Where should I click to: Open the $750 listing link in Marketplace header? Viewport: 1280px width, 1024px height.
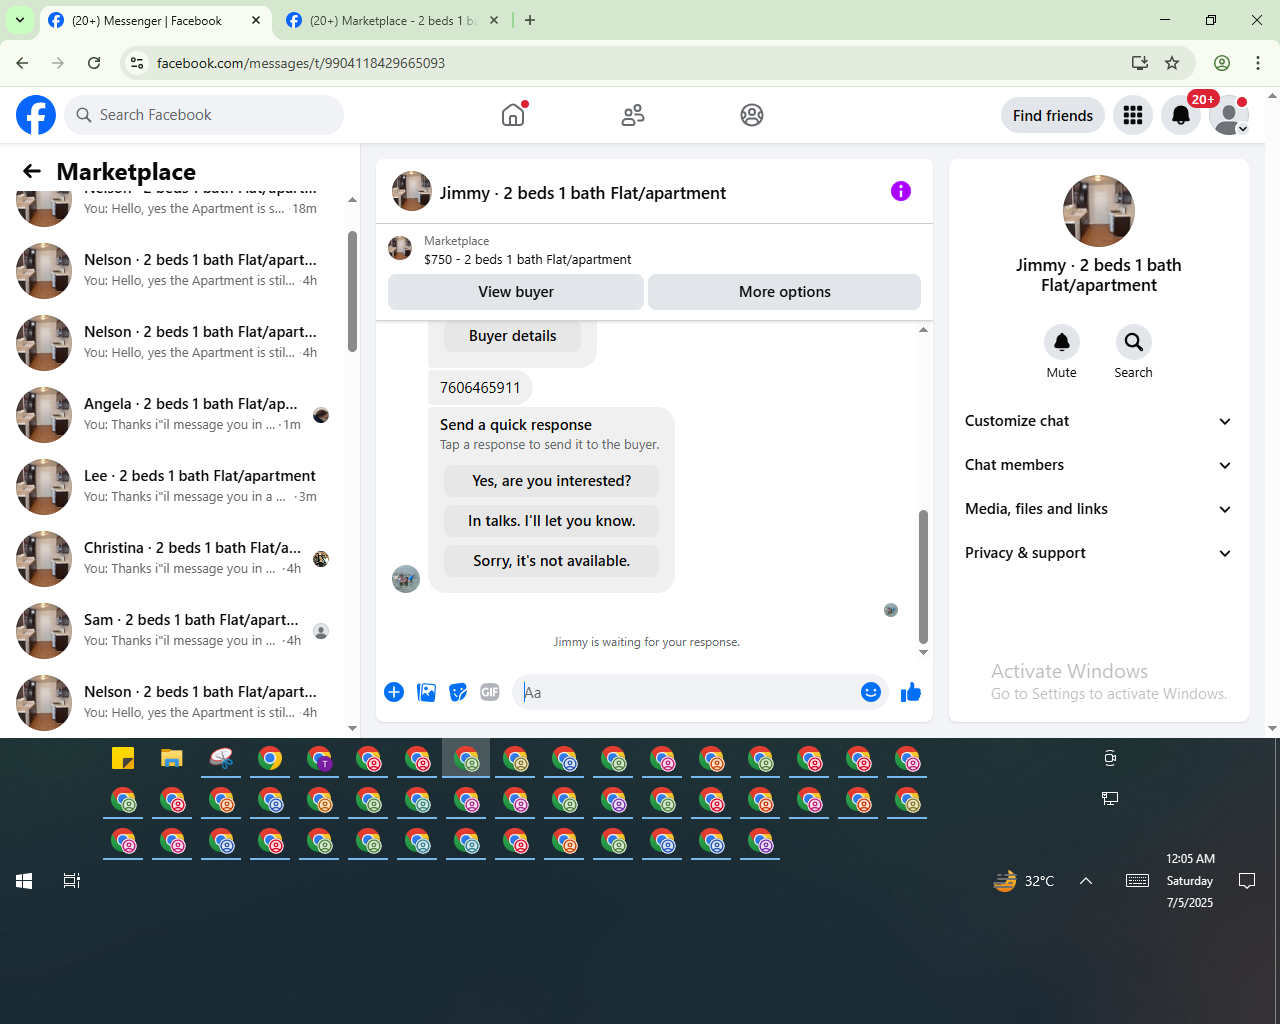pos(527,259)
